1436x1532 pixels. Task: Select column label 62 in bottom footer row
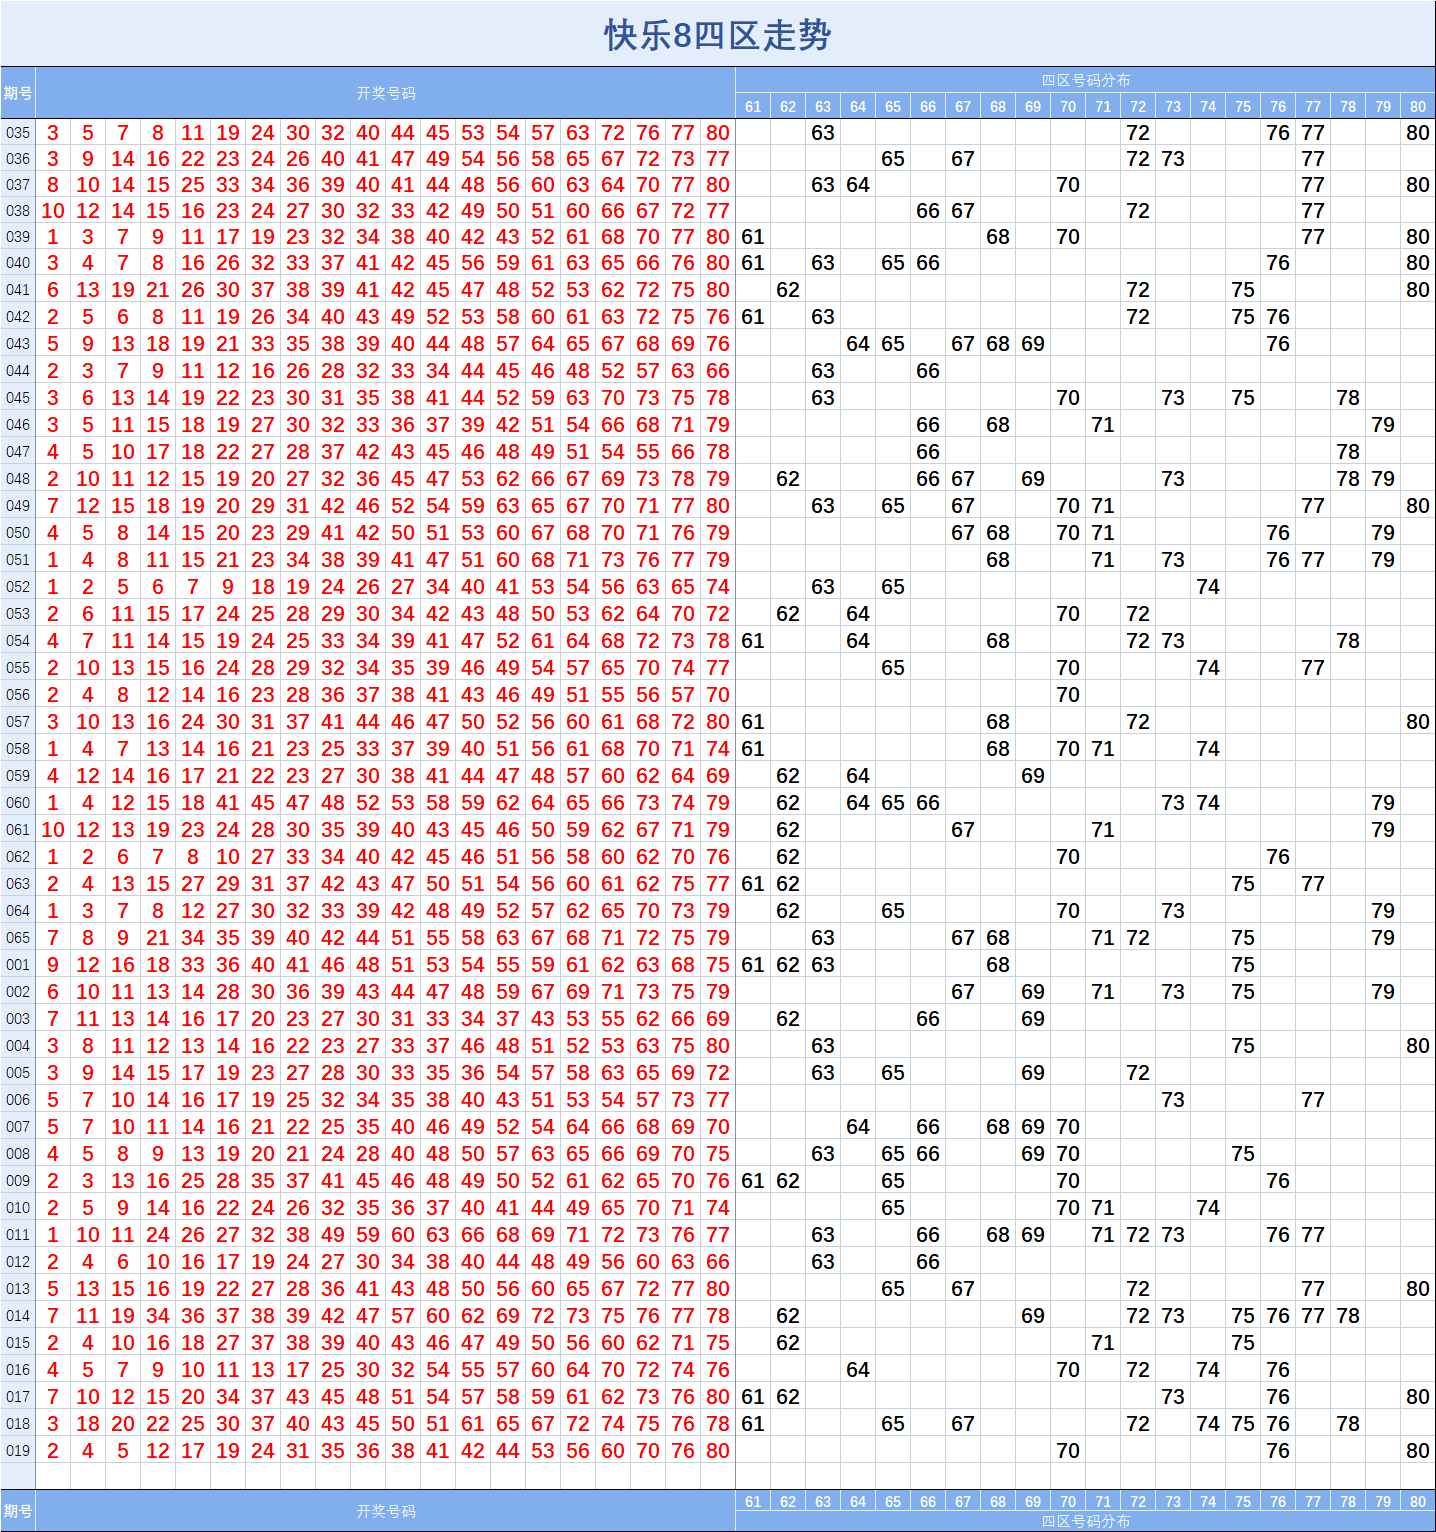pyautogui.click(x=788, y=1501)
